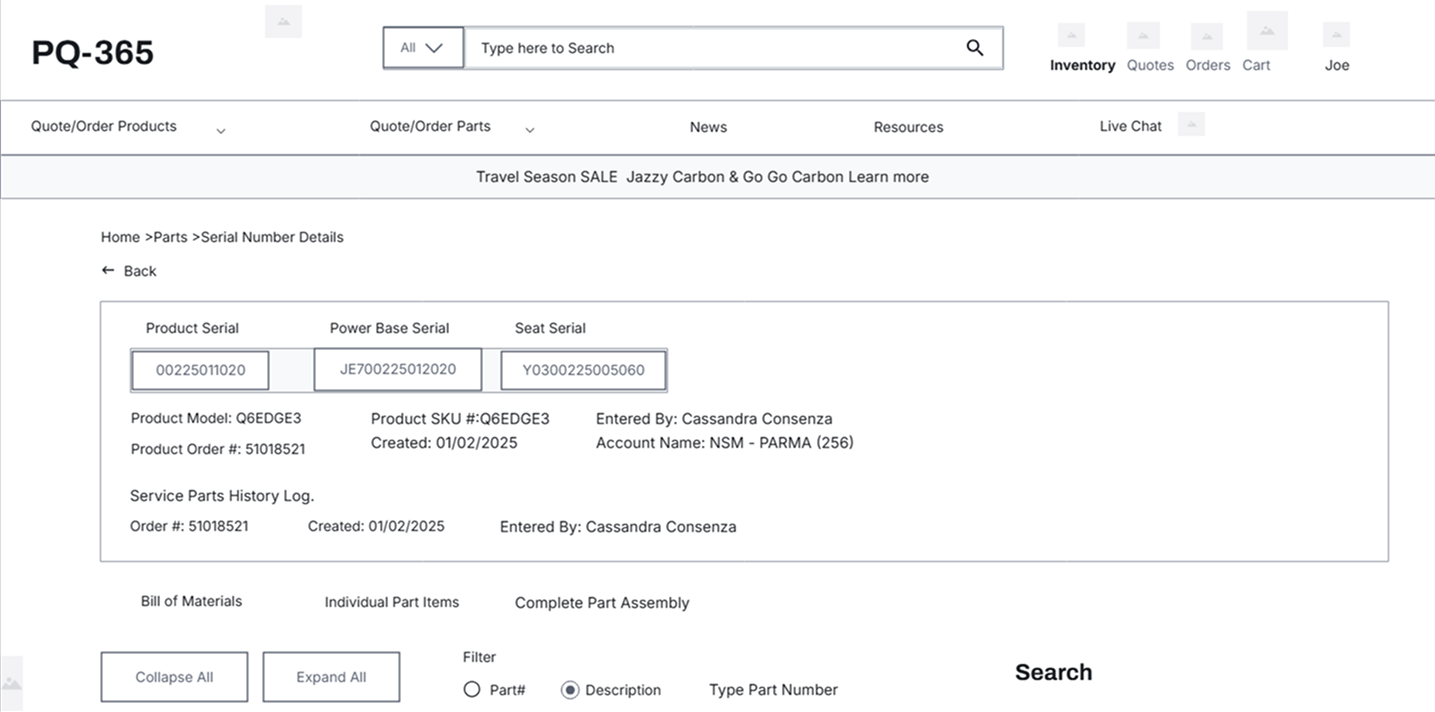1435x712 pixels.
Task: Go to Orders in the header
Action: pyautogui.click(x=1208, y=65)
